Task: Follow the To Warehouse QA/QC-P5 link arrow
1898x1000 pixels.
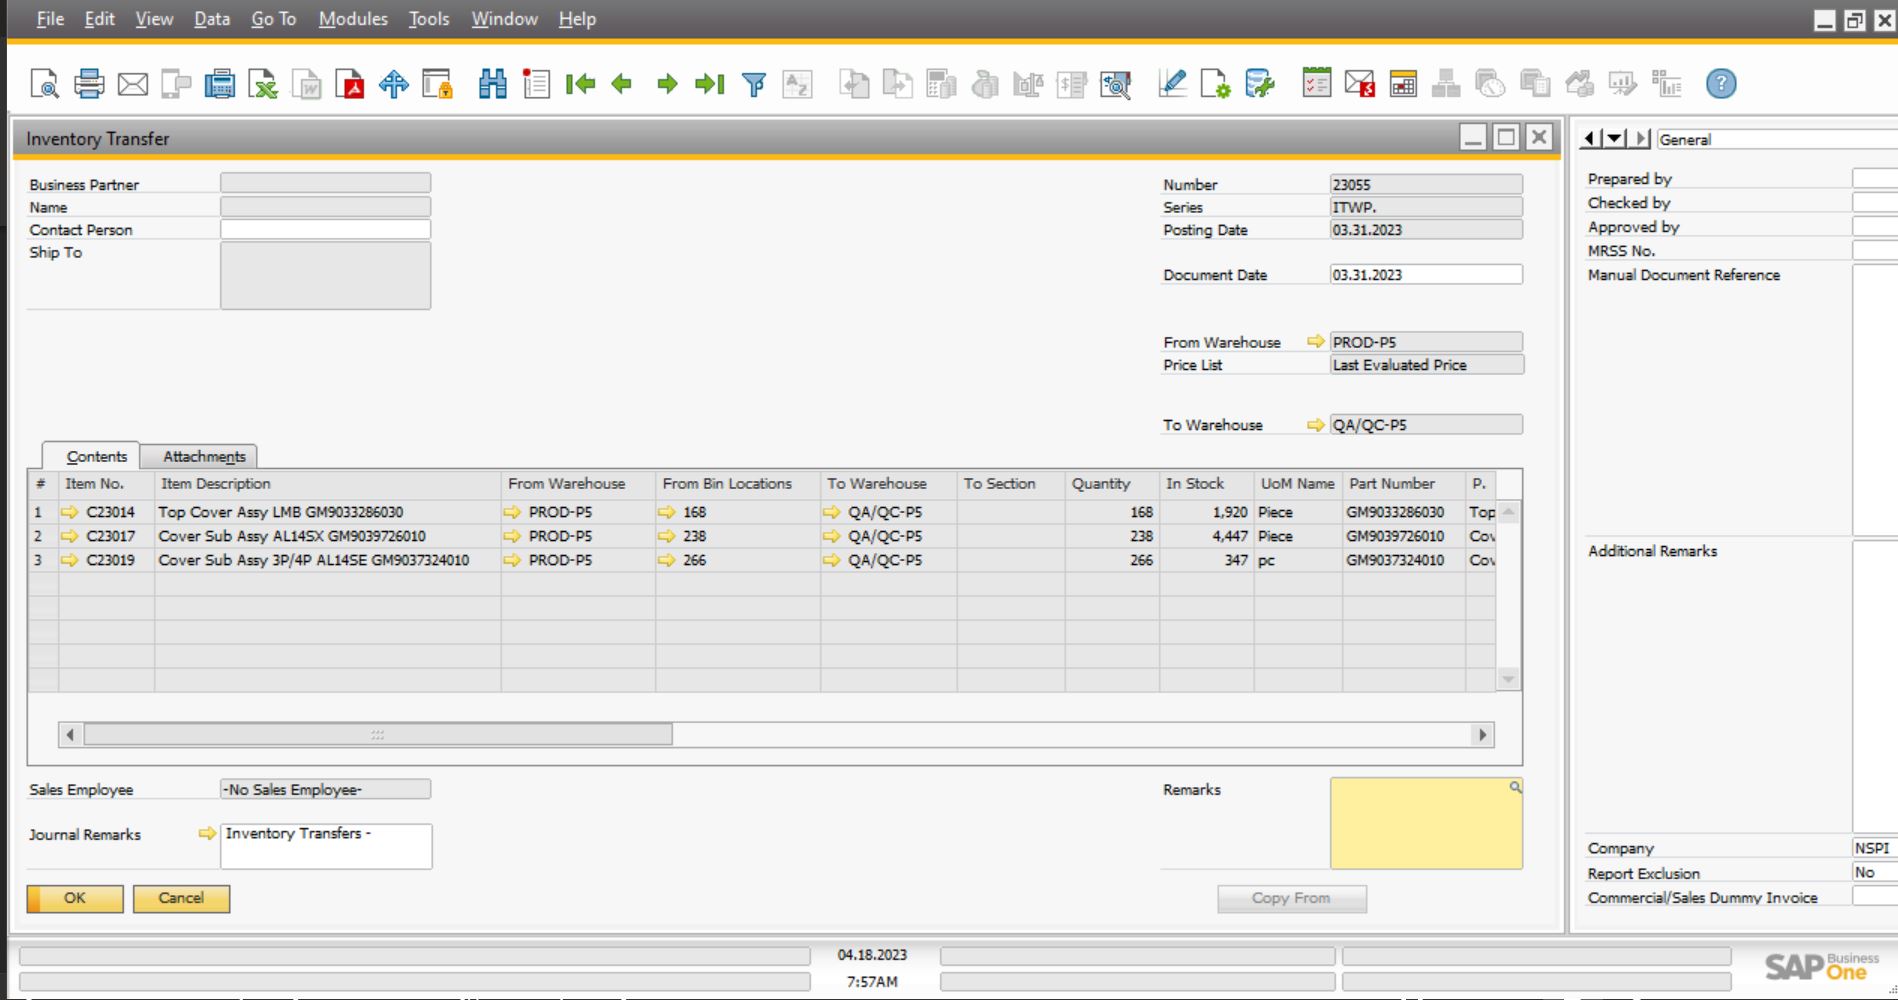Action: point(1316,425)
